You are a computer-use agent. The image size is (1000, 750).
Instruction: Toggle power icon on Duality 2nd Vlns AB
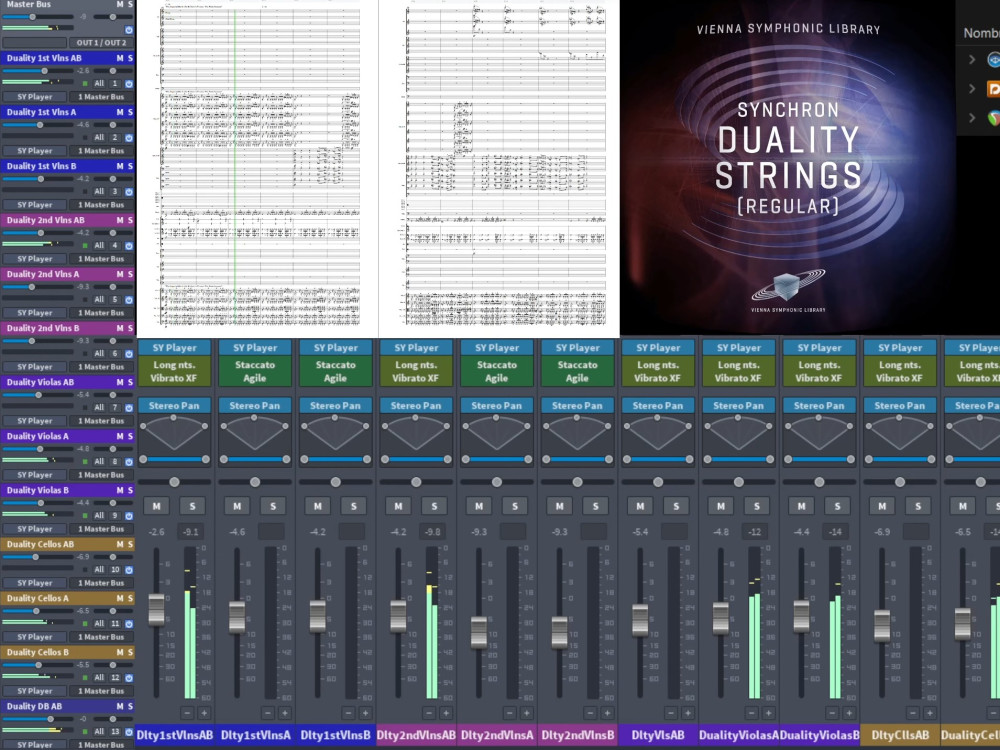tap(129, 246)
